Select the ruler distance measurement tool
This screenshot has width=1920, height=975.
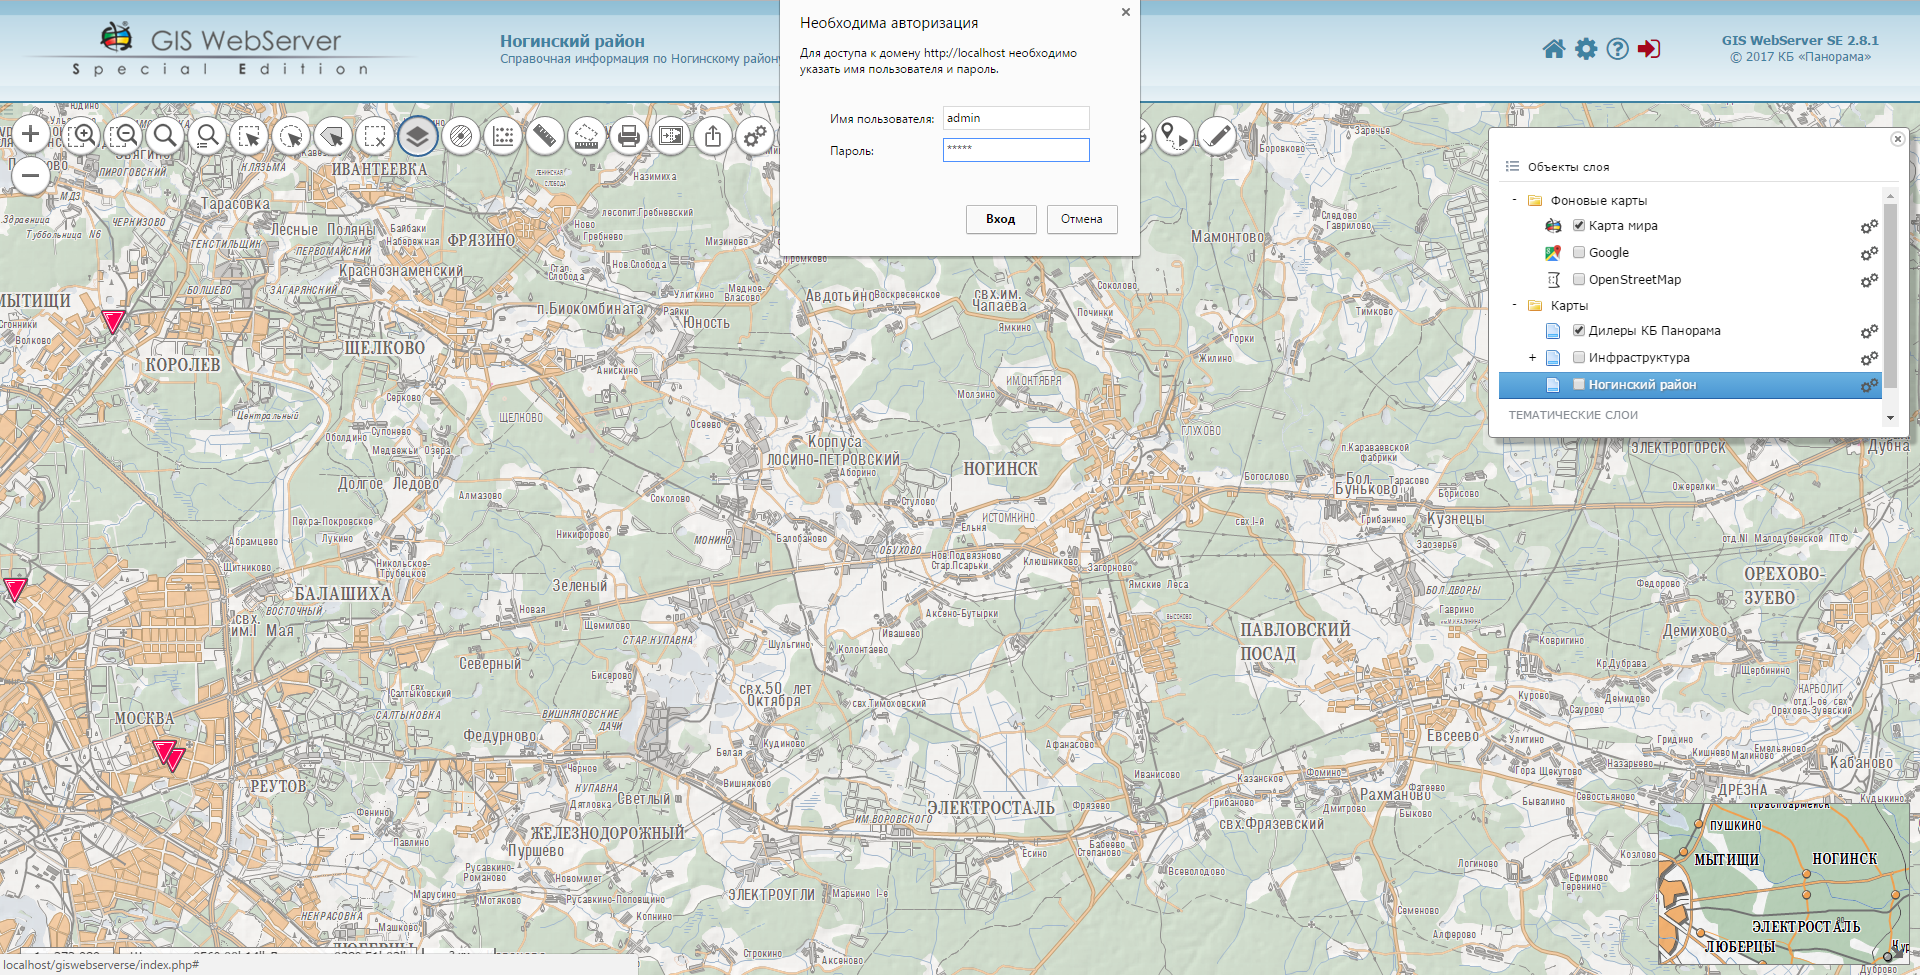[x=544, y=135]
